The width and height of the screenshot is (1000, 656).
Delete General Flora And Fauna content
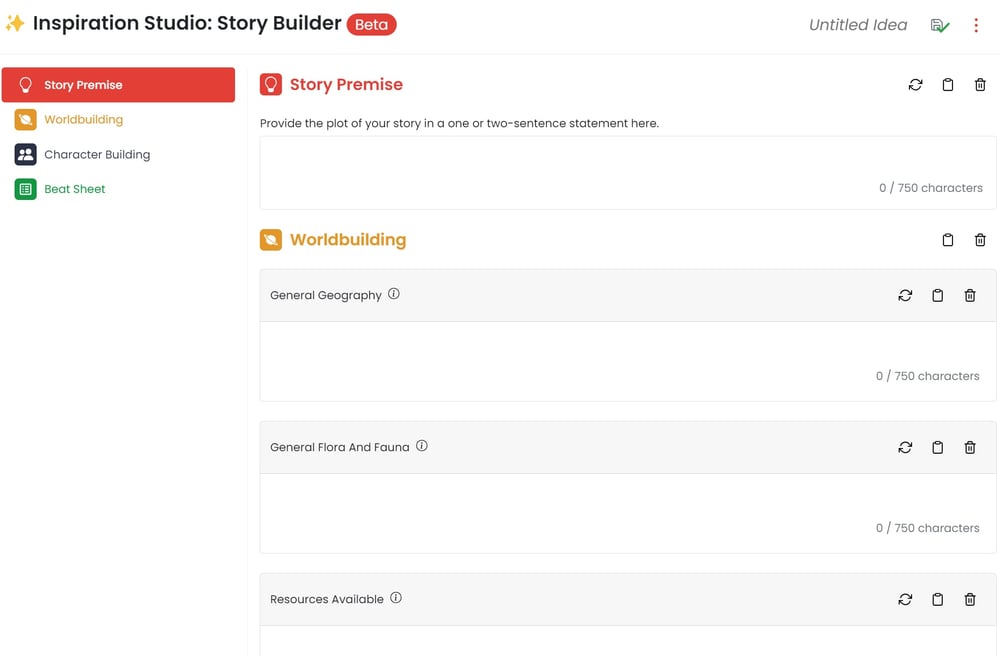point(970,448)
